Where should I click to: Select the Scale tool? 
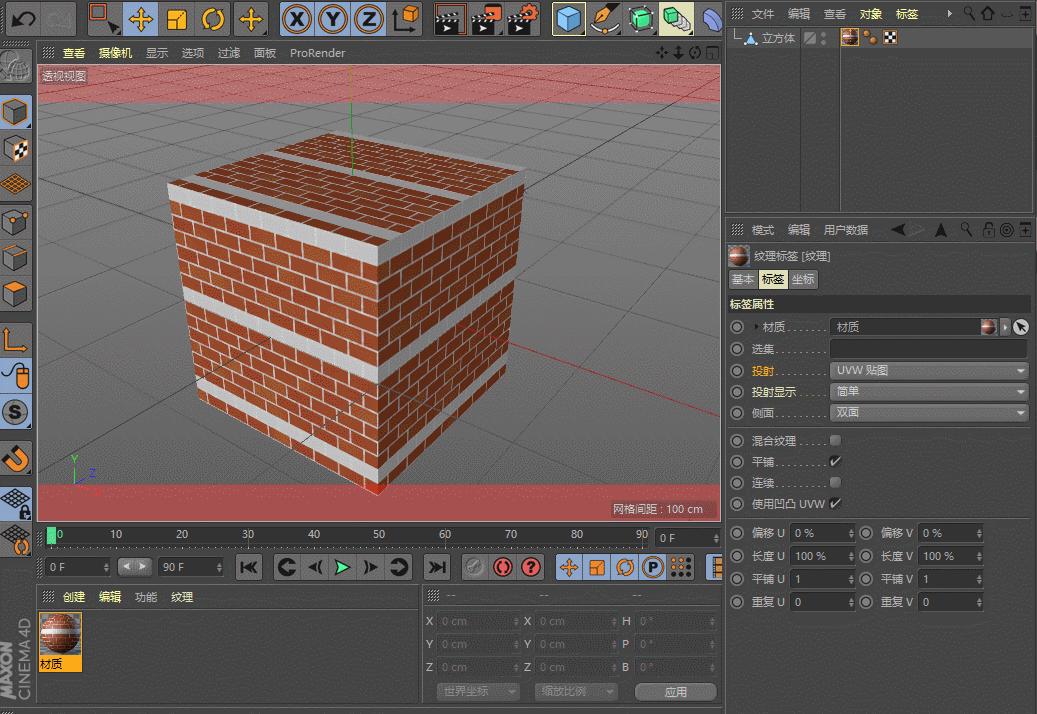[177, 18]
